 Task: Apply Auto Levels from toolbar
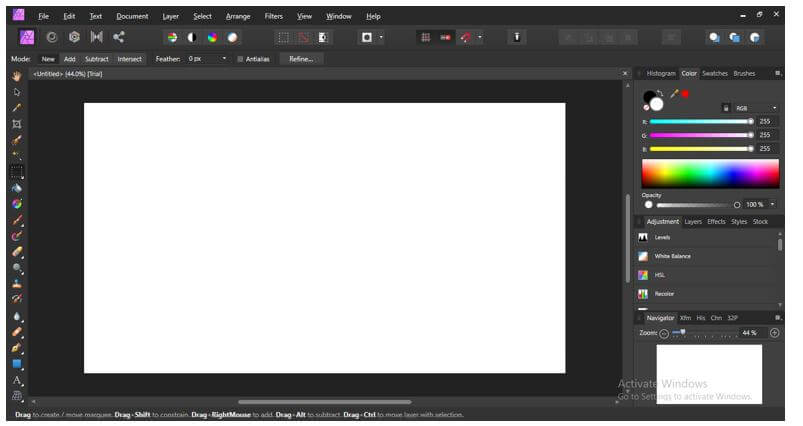pos(172,37)
